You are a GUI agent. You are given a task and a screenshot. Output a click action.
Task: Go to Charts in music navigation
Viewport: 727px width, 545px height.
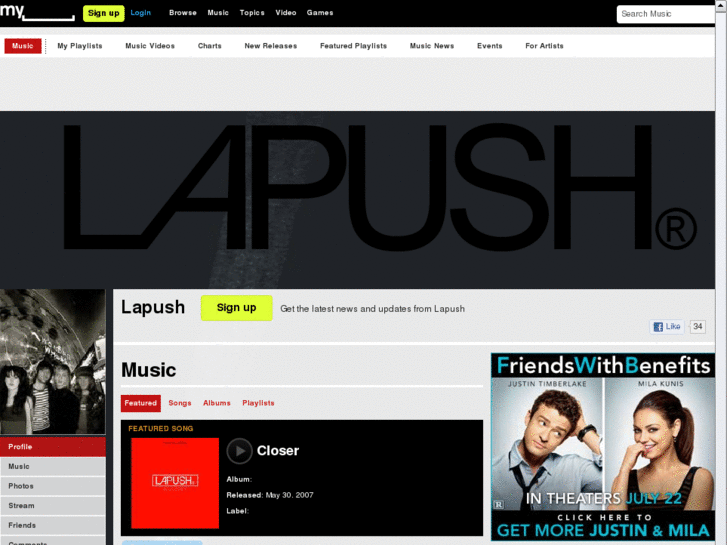coord(210,46)
